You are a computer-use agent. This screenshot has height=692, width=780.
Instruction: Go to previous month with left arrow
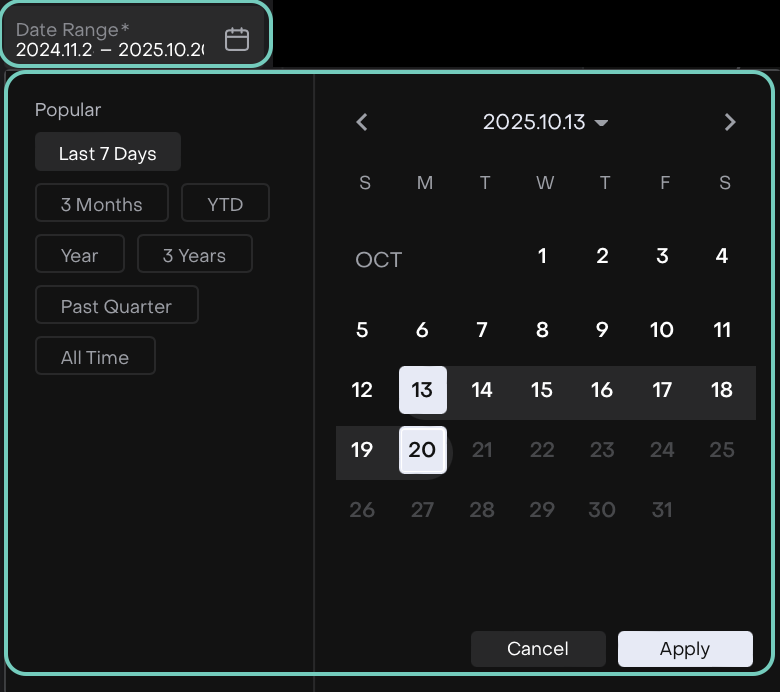point(362,122)
